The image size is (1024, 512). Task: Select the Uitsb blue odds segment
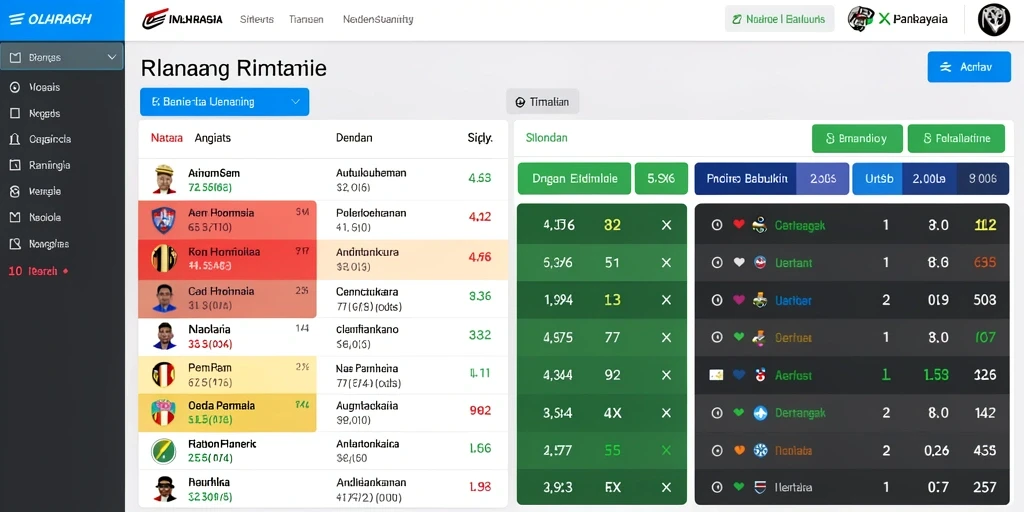[877, 178]
